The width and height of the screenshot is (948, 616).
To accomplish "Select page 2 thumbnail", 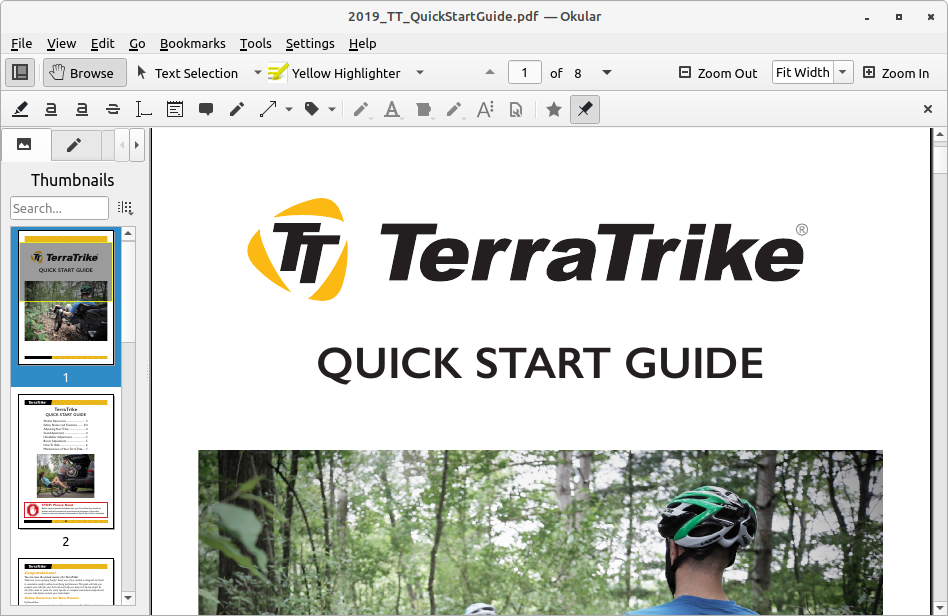I will (x=66, y=461).
